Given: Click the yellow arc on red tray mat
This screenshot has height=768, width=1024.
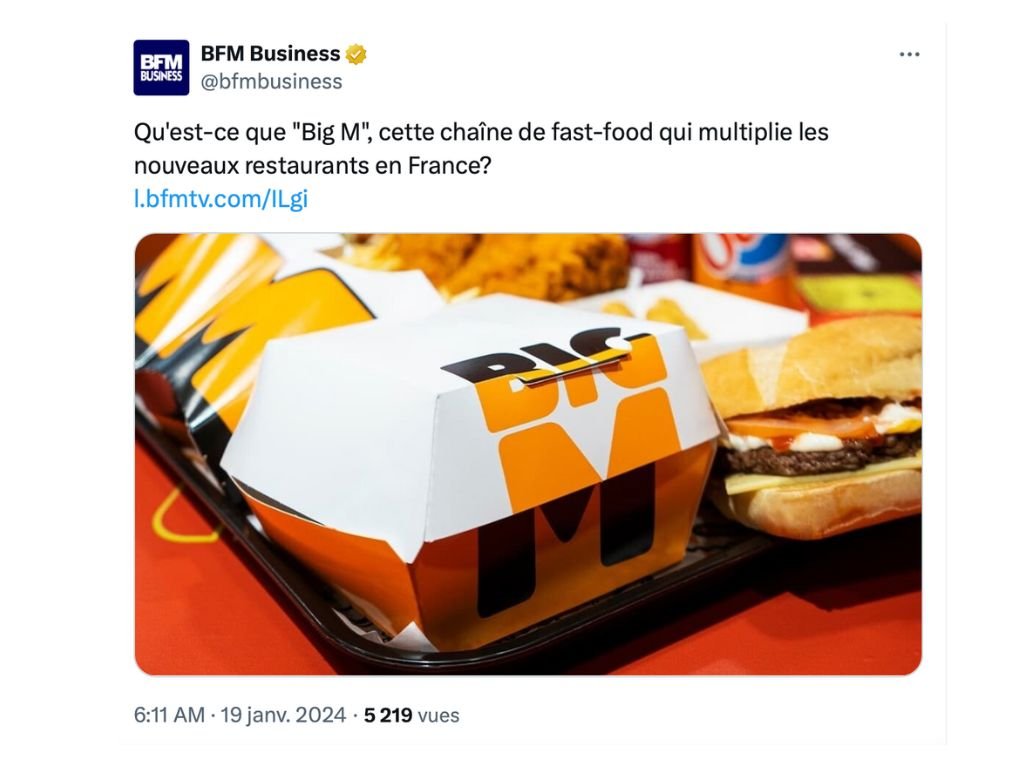Looking at the screenshot, I should coord(178,519).
